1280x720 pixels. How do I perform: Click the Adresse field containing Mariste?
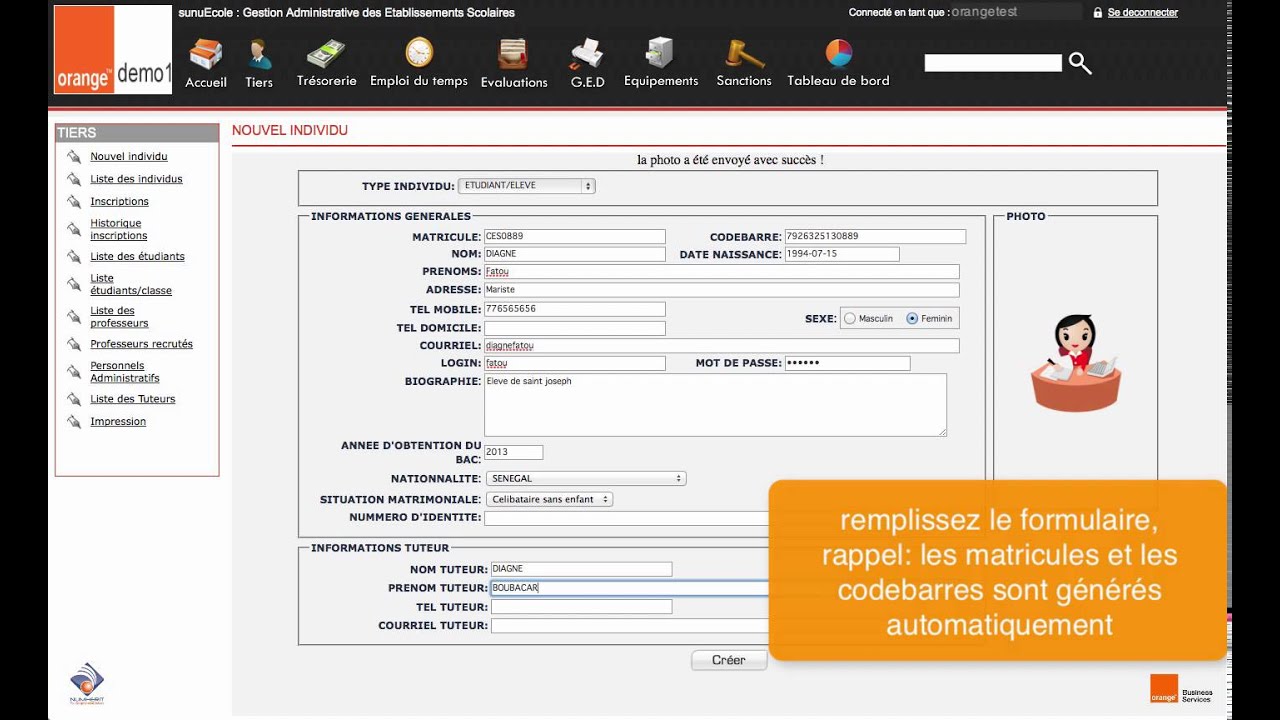(x=721, y=290)
